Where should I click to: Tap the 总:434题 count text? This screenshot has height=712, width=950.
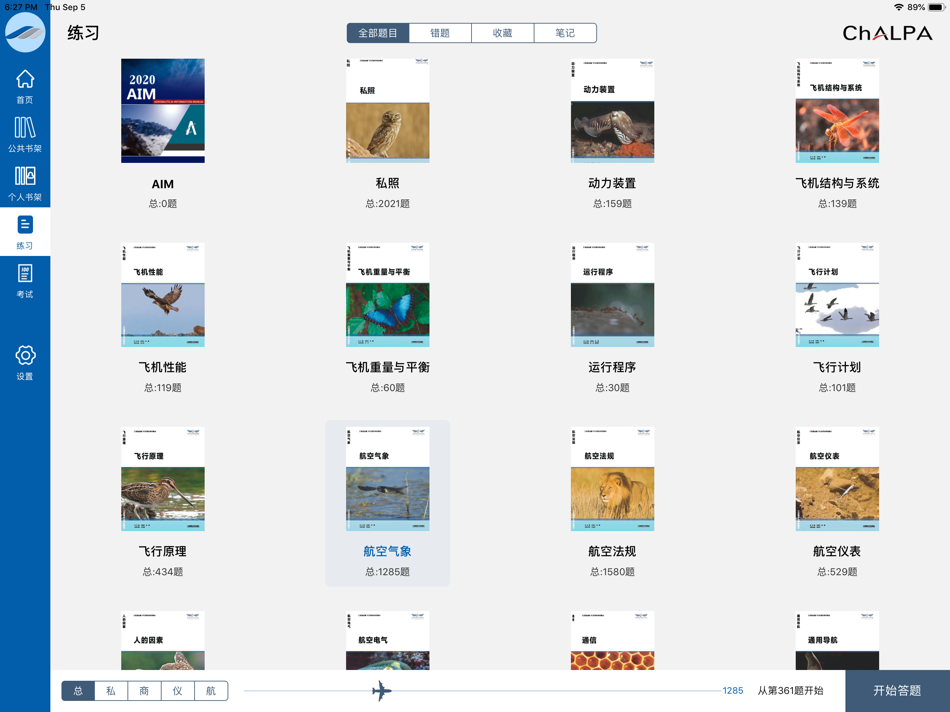[163, 571]
